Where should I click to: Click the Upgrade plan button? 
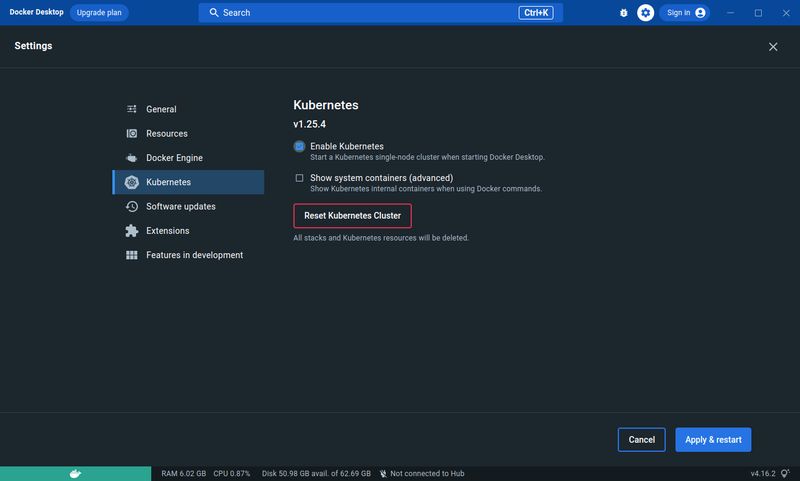pos(99,13)
